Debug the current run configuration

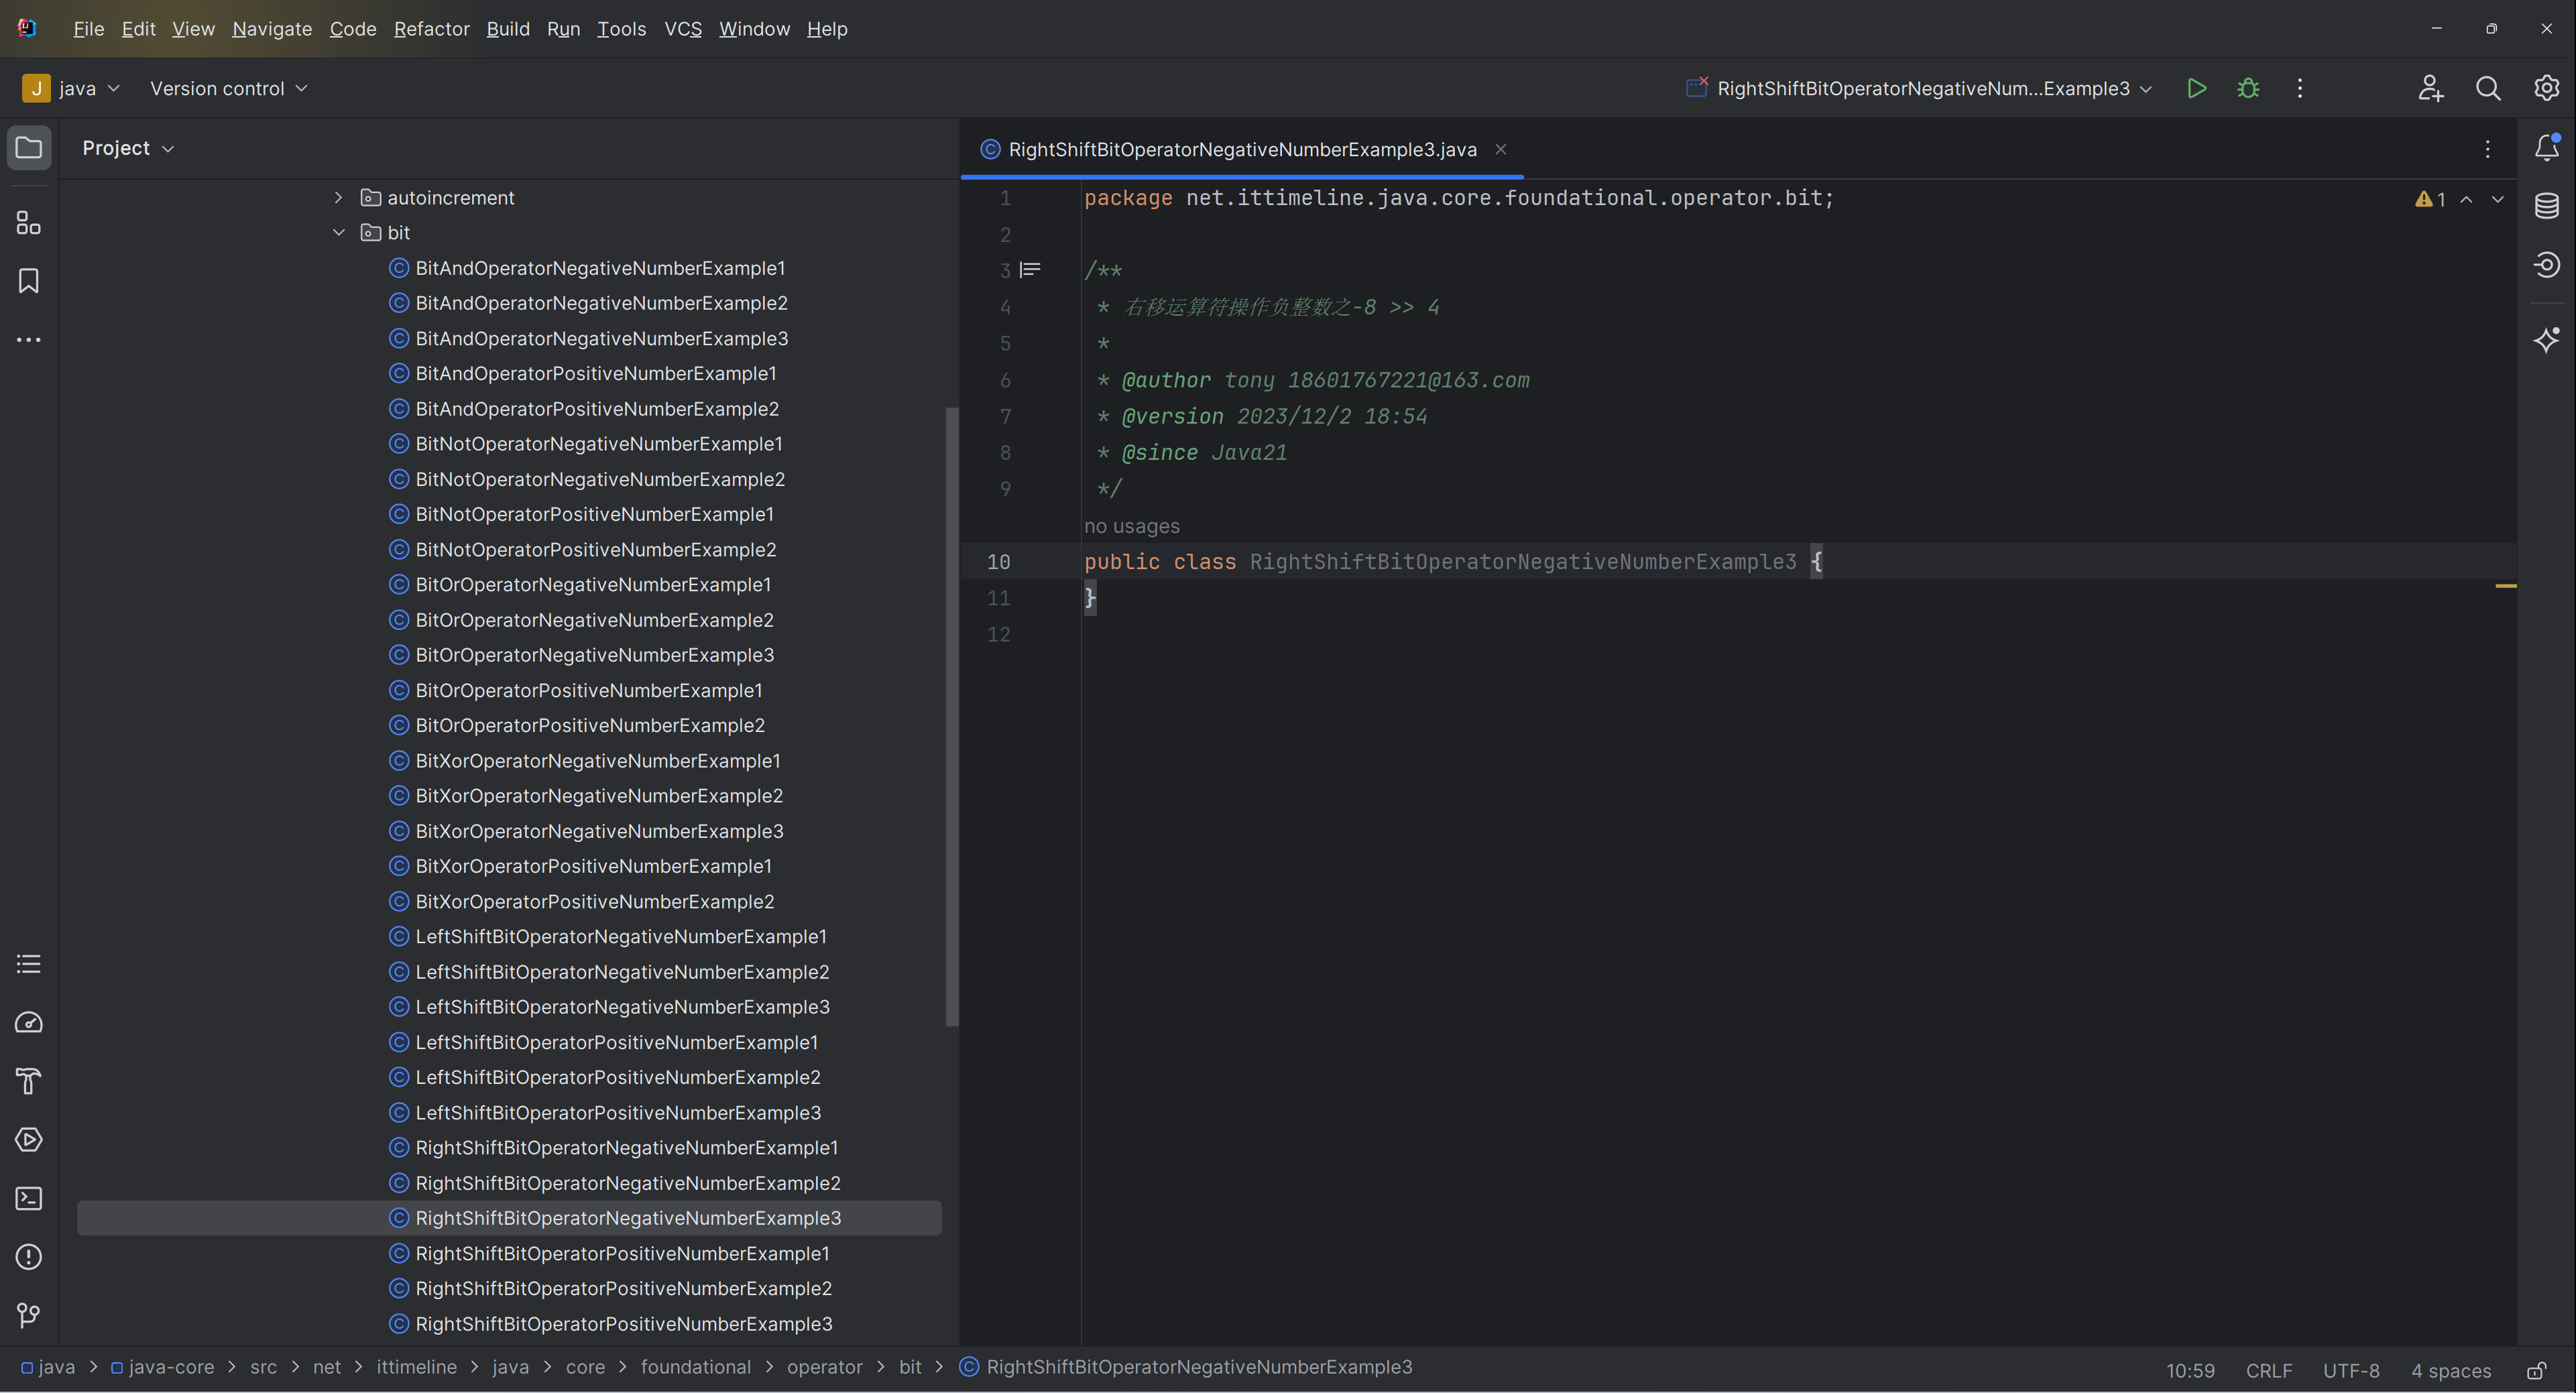click(x=2248, y=88)
